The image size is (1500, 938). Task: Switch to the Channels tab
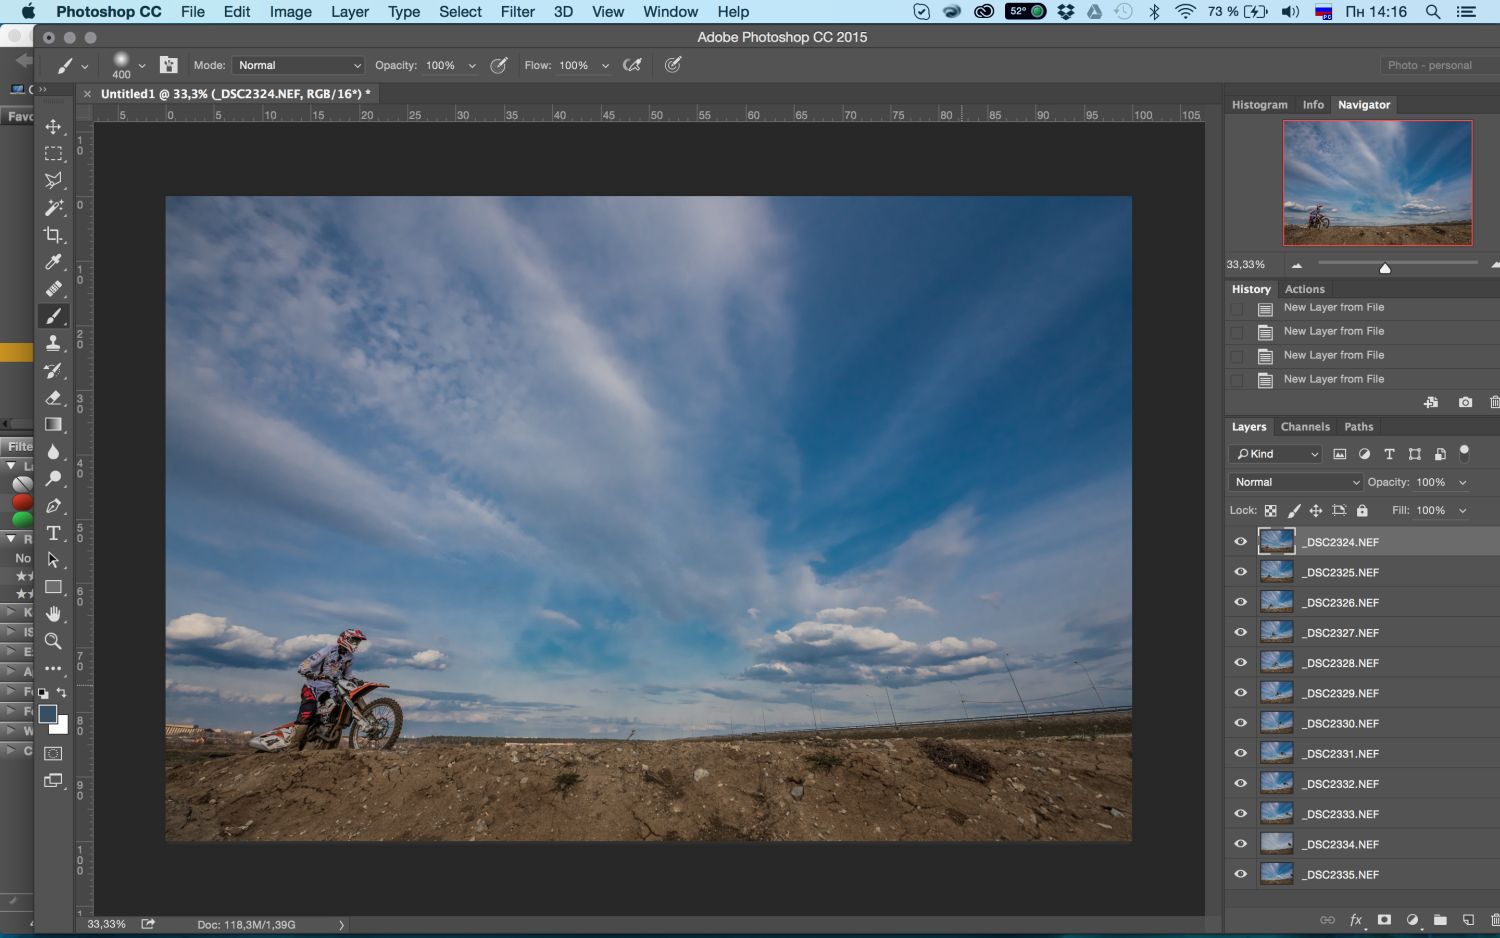coord(1305,427)
